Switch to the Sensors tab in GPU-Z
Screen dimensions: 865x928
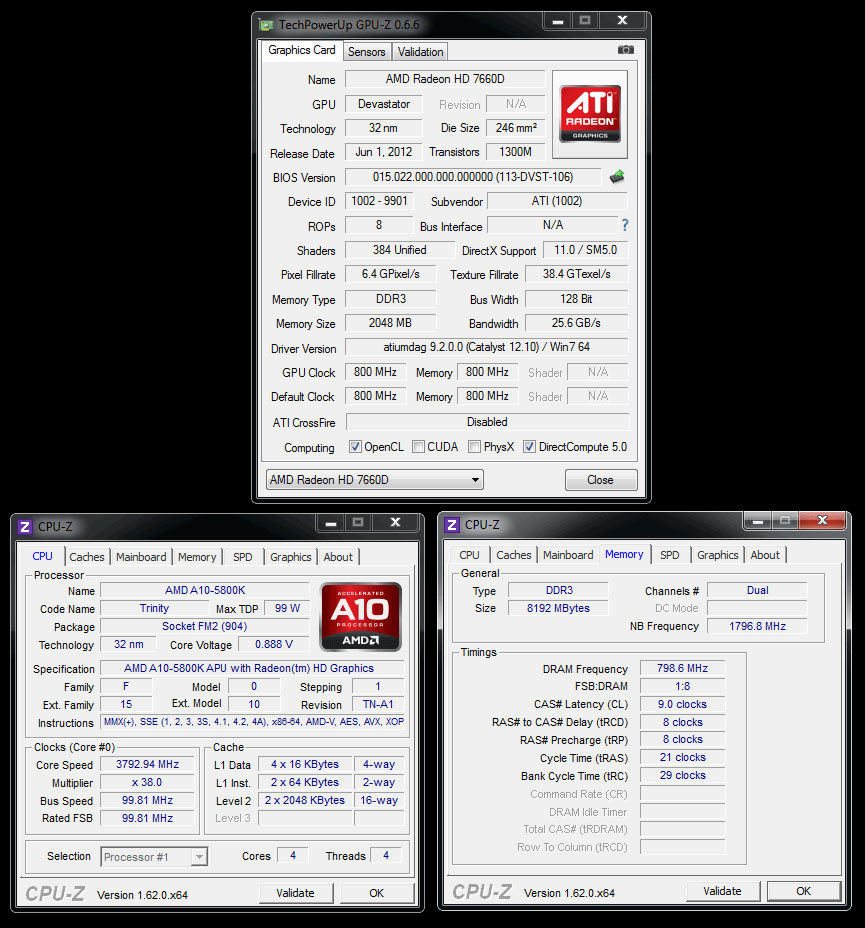tap(367, 52)
